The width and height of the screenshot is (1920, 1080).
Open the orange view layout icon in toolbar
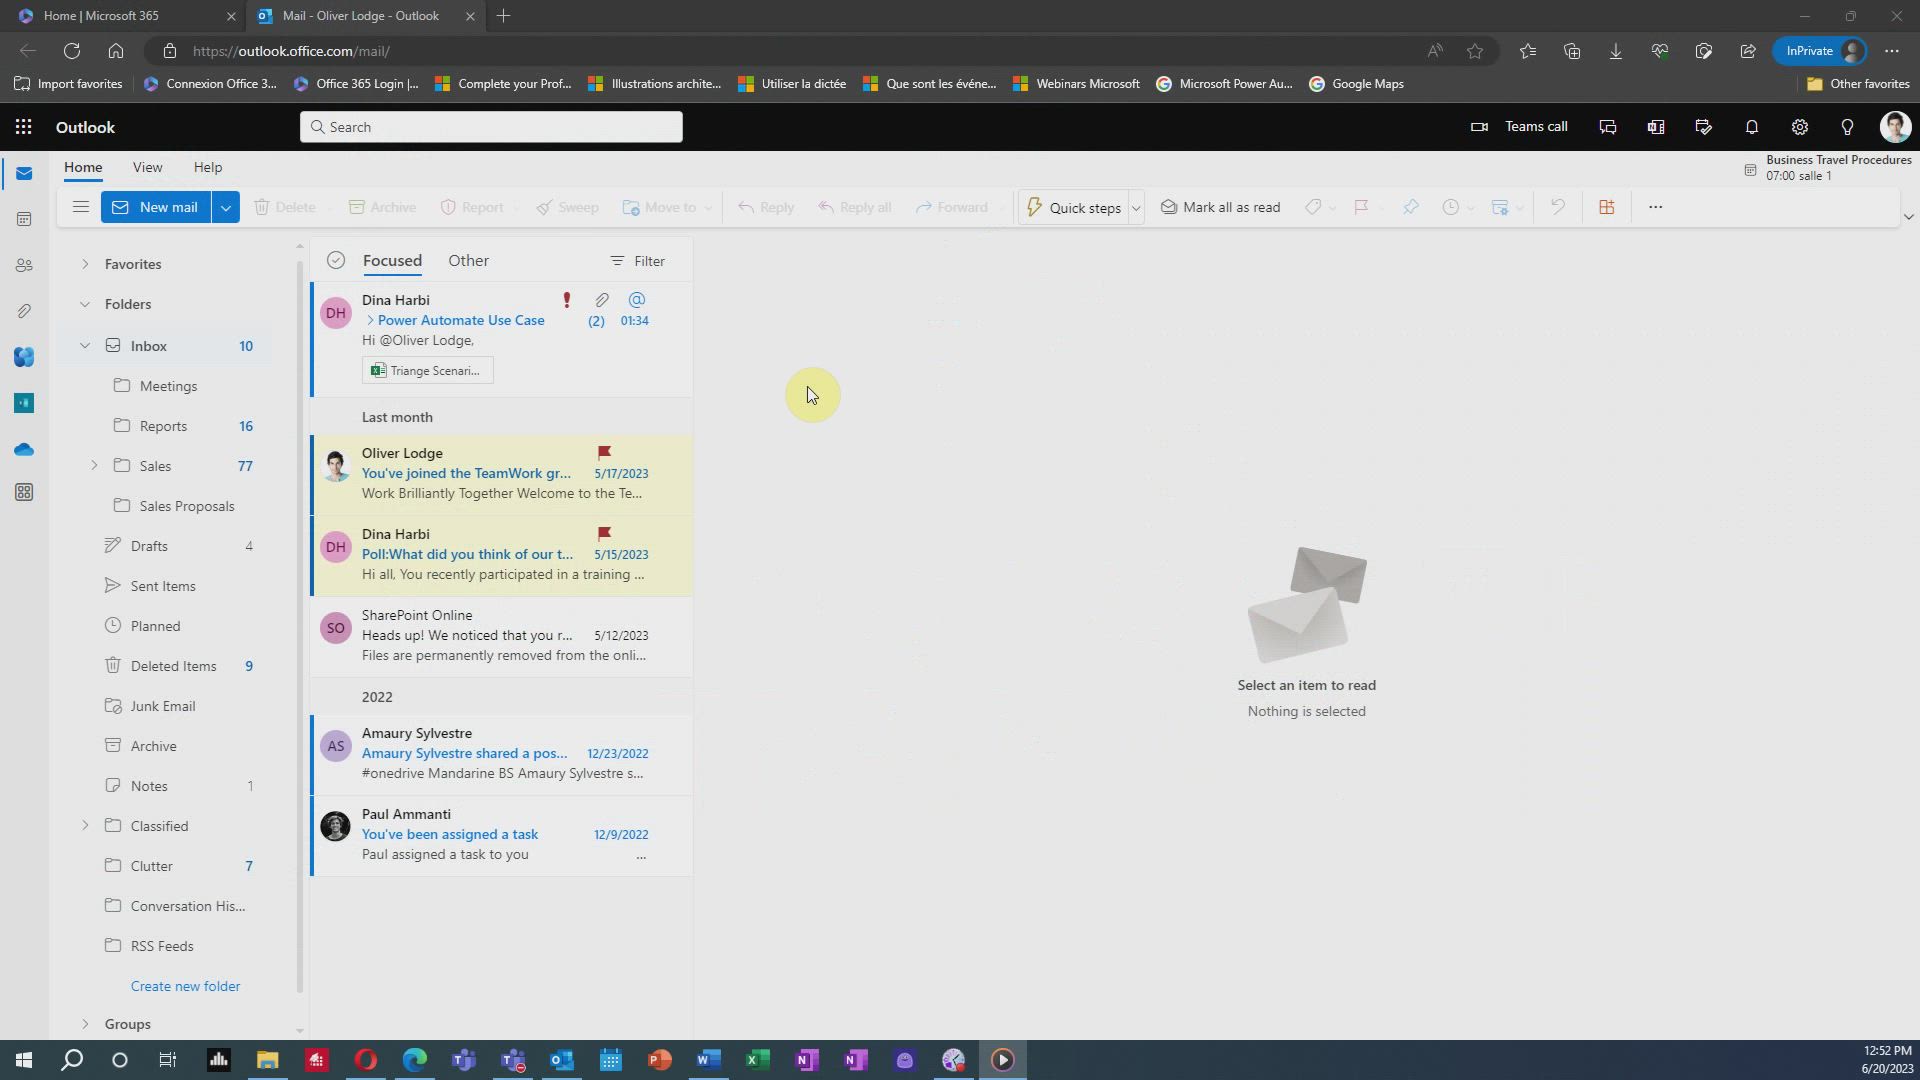[x=1606, y=207]
